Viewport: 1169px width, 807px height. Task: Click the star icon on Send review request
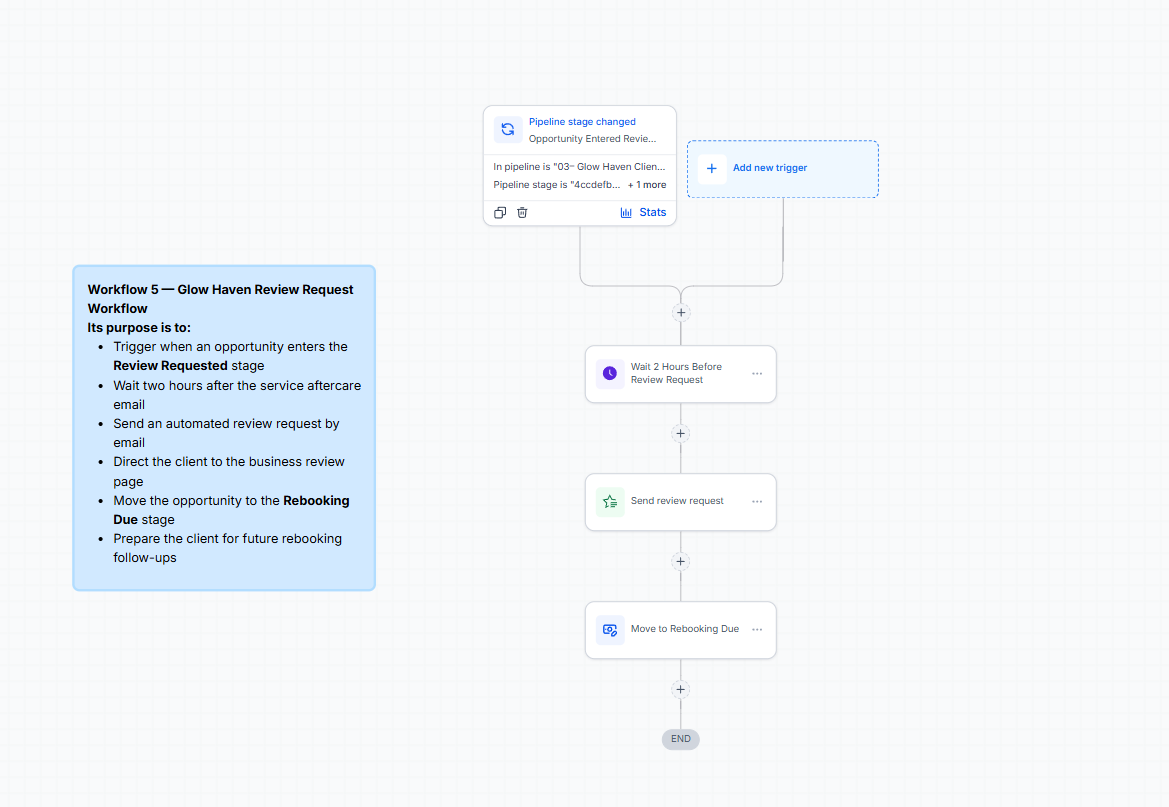[x=610, y=502]
